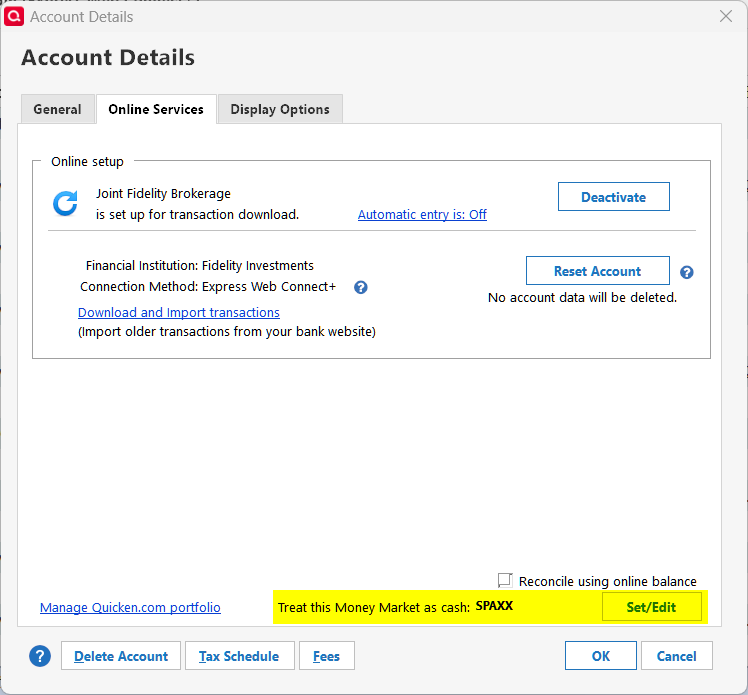Click the SPAXX money market value
The height and width of the screenshot is (695, 748).
pos(494,606)
